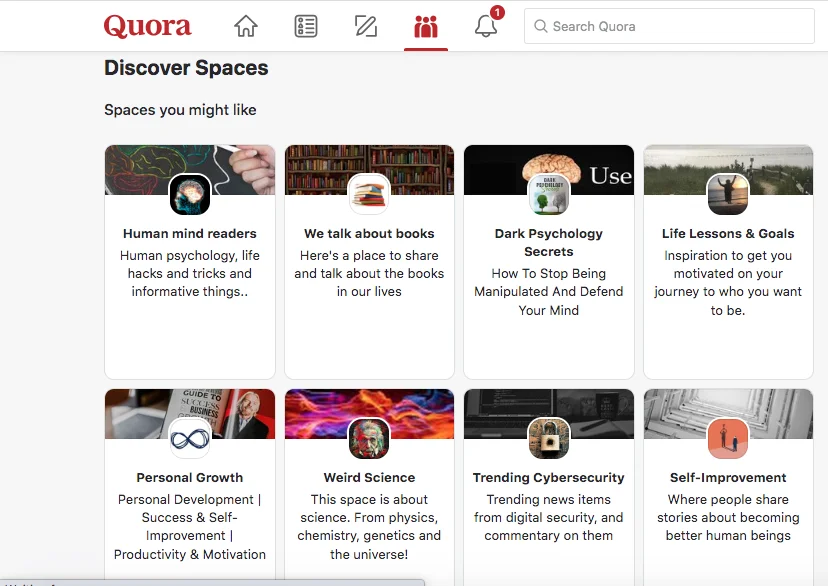Screen dimensions: 828x586
Task: Click Personal Growth infinity avatar
Action: [190, 438]
